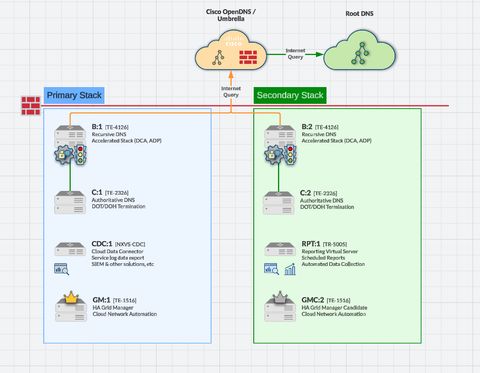Click the gold crown on GM:1
The image size is (480, 373).
(71, 297)
